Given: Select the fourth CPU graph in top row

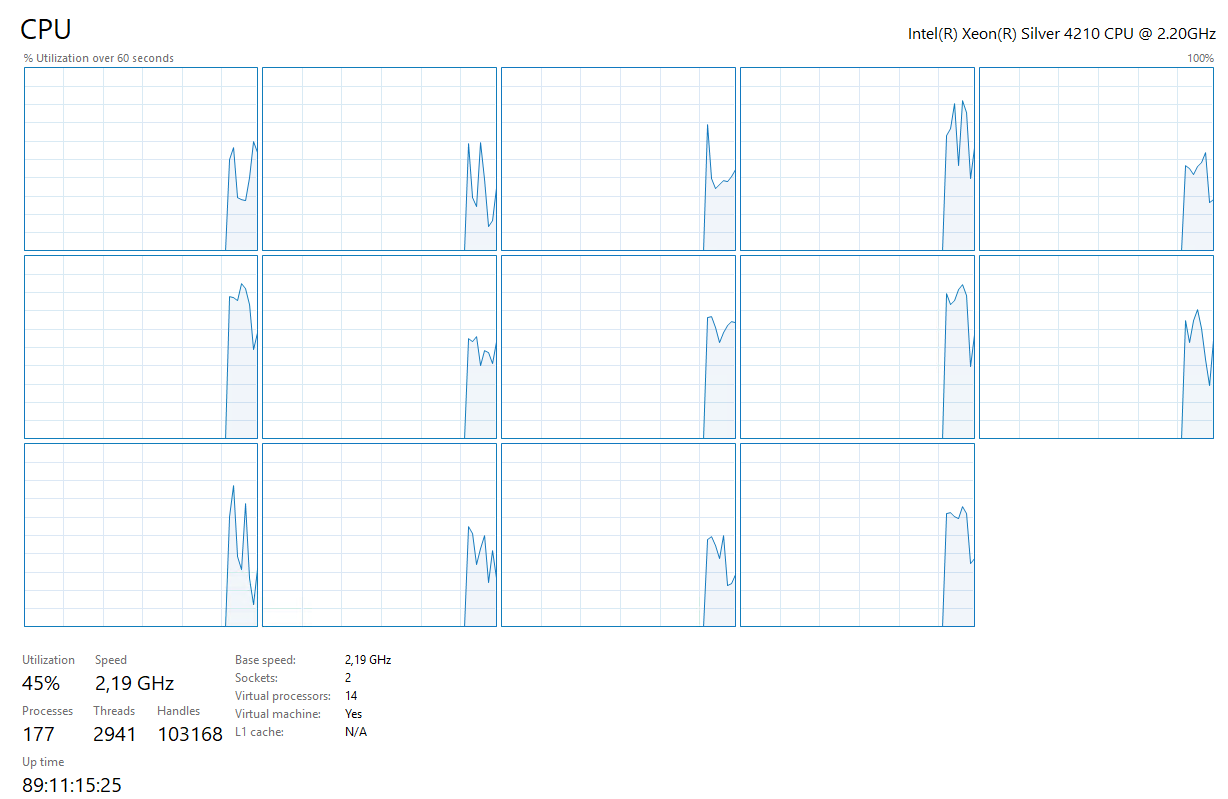Looking at the screenshot, I should [858, 159].
